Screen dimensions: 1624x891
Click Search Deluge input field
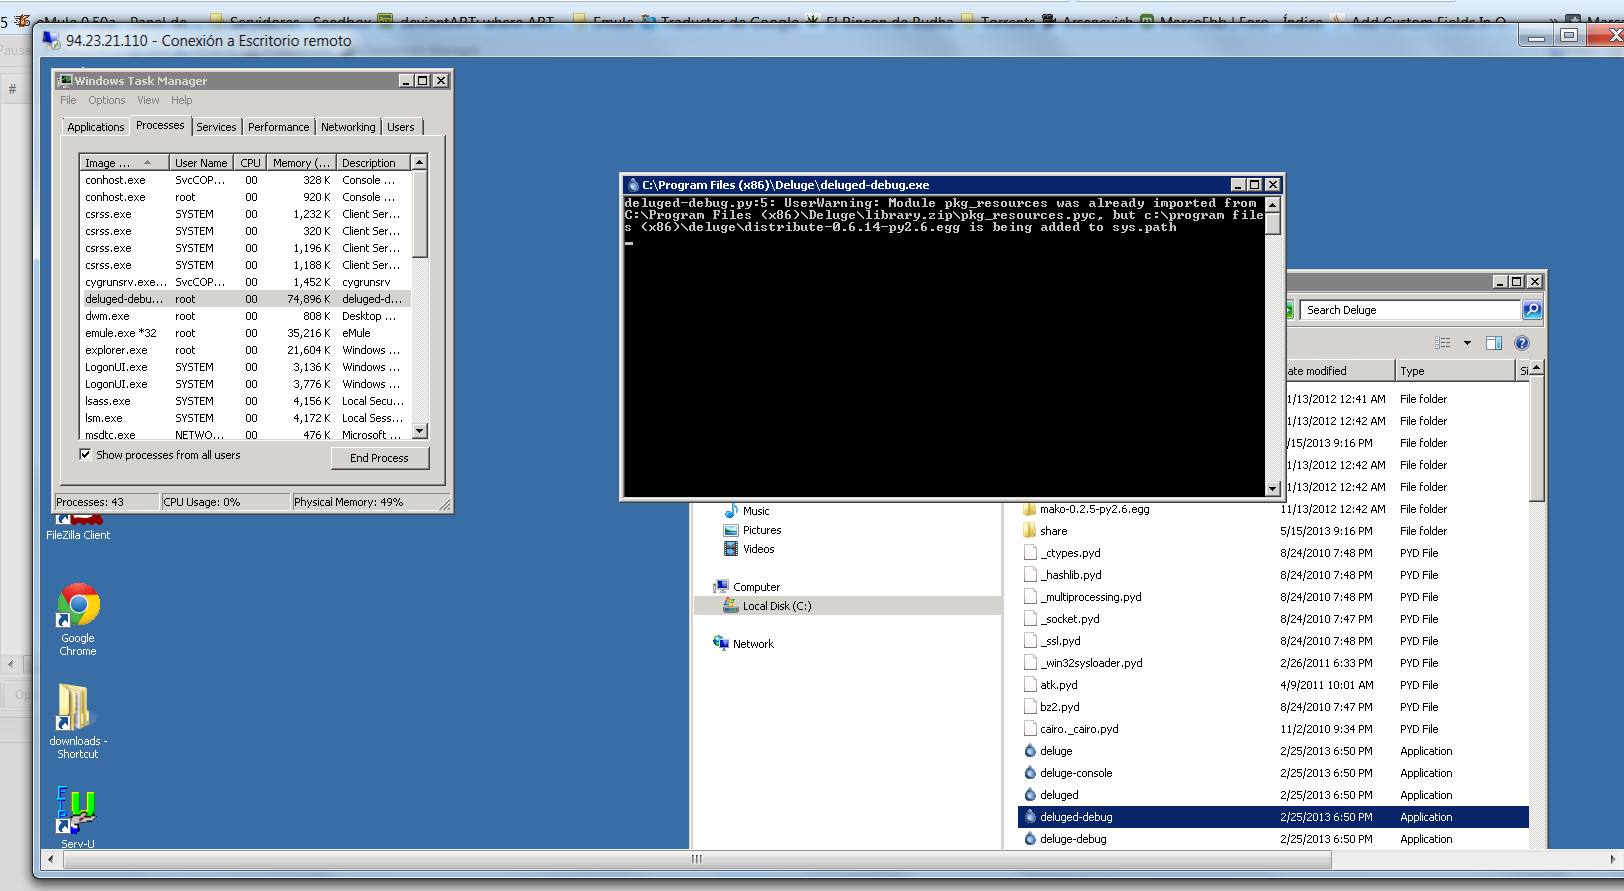pos(1410,310)
